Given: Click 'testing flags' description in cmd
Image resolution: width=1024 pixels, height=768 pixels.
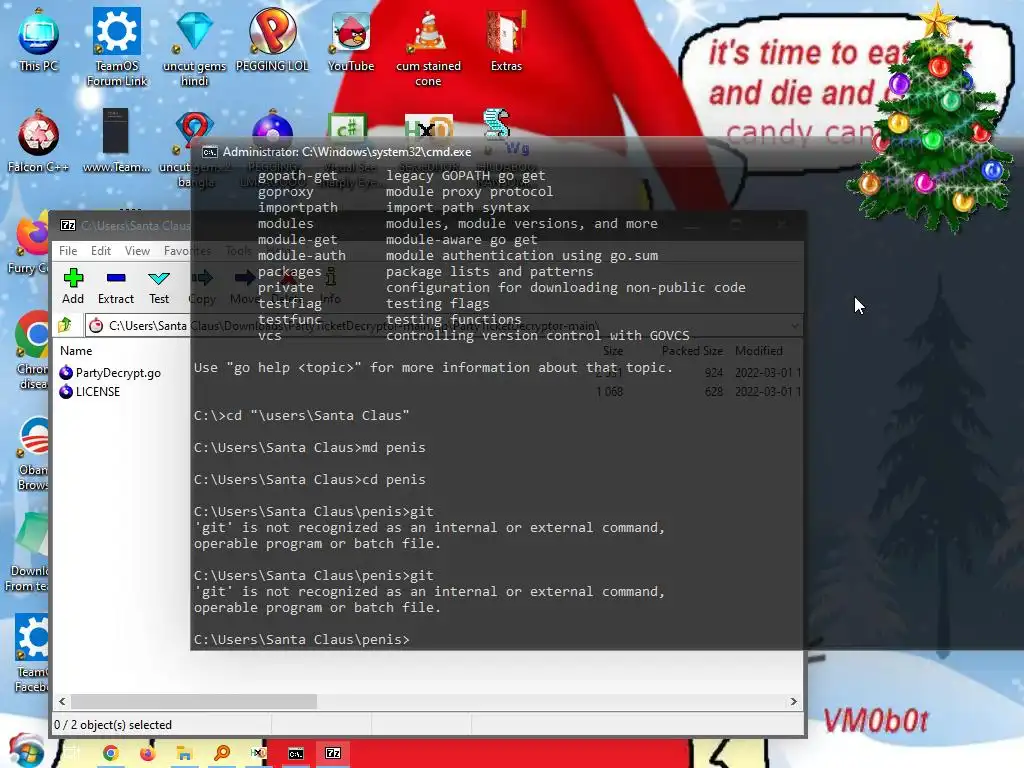Looking at the screenshot, I should point(438,304).
